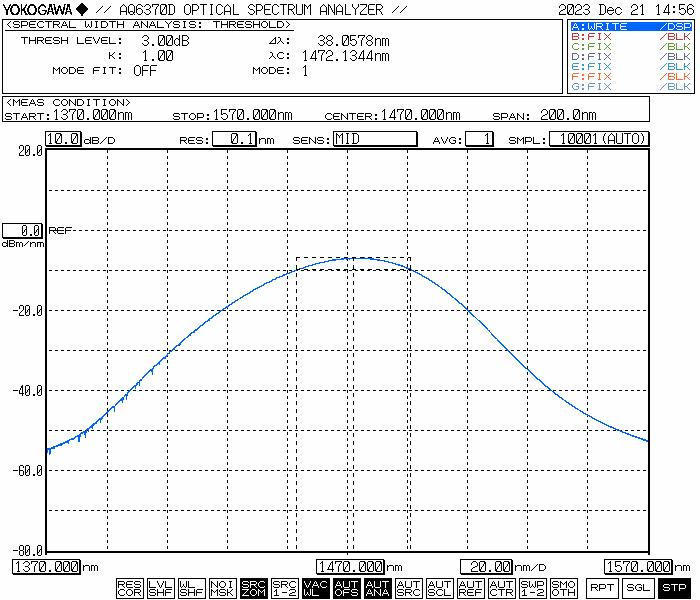Image resolution: width=700 pixels, height=600 pixels.
Task: Toggle the VAC WL vacuum wavelength indicator
Action: 316,588
